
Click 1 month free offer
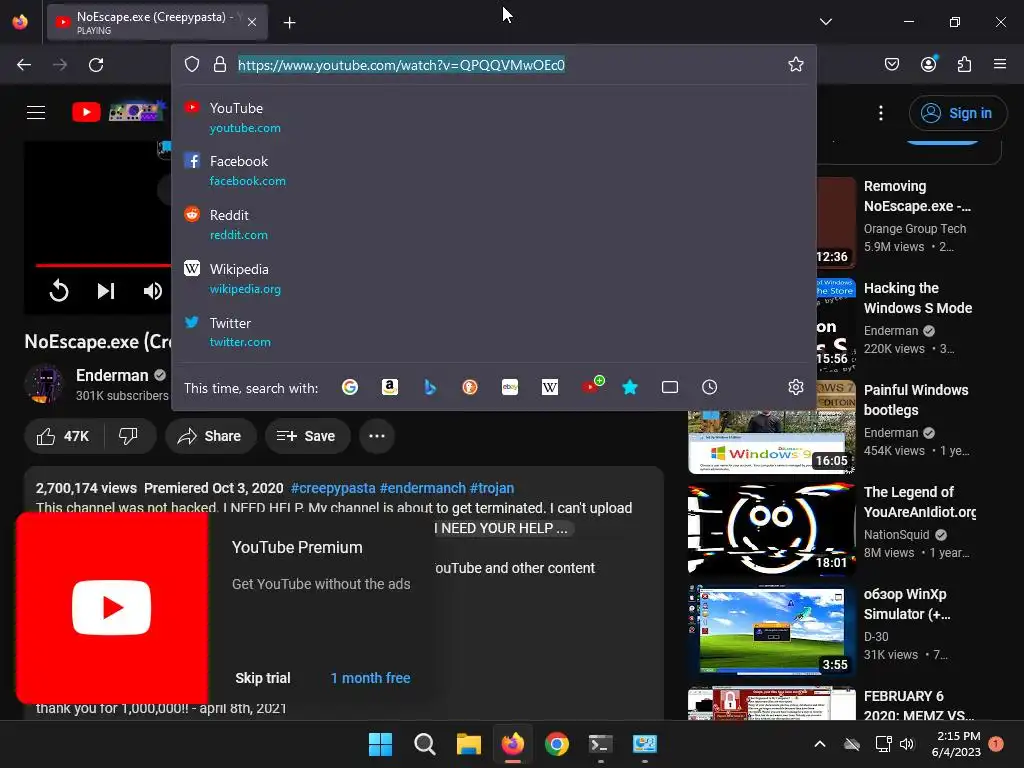click(370, 678)
